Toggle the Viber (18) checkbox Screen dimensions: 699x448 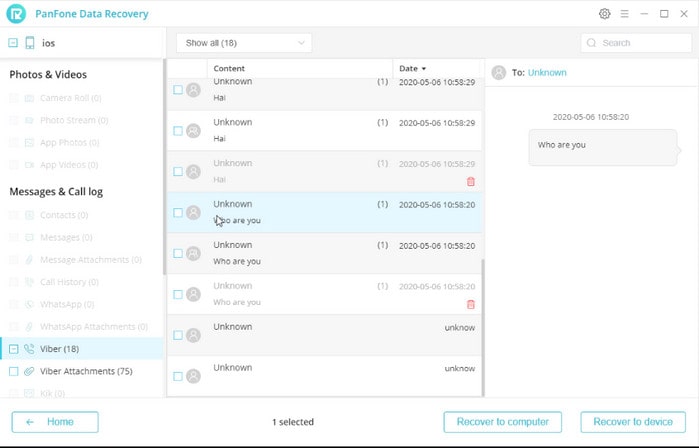tap(14, 349)
